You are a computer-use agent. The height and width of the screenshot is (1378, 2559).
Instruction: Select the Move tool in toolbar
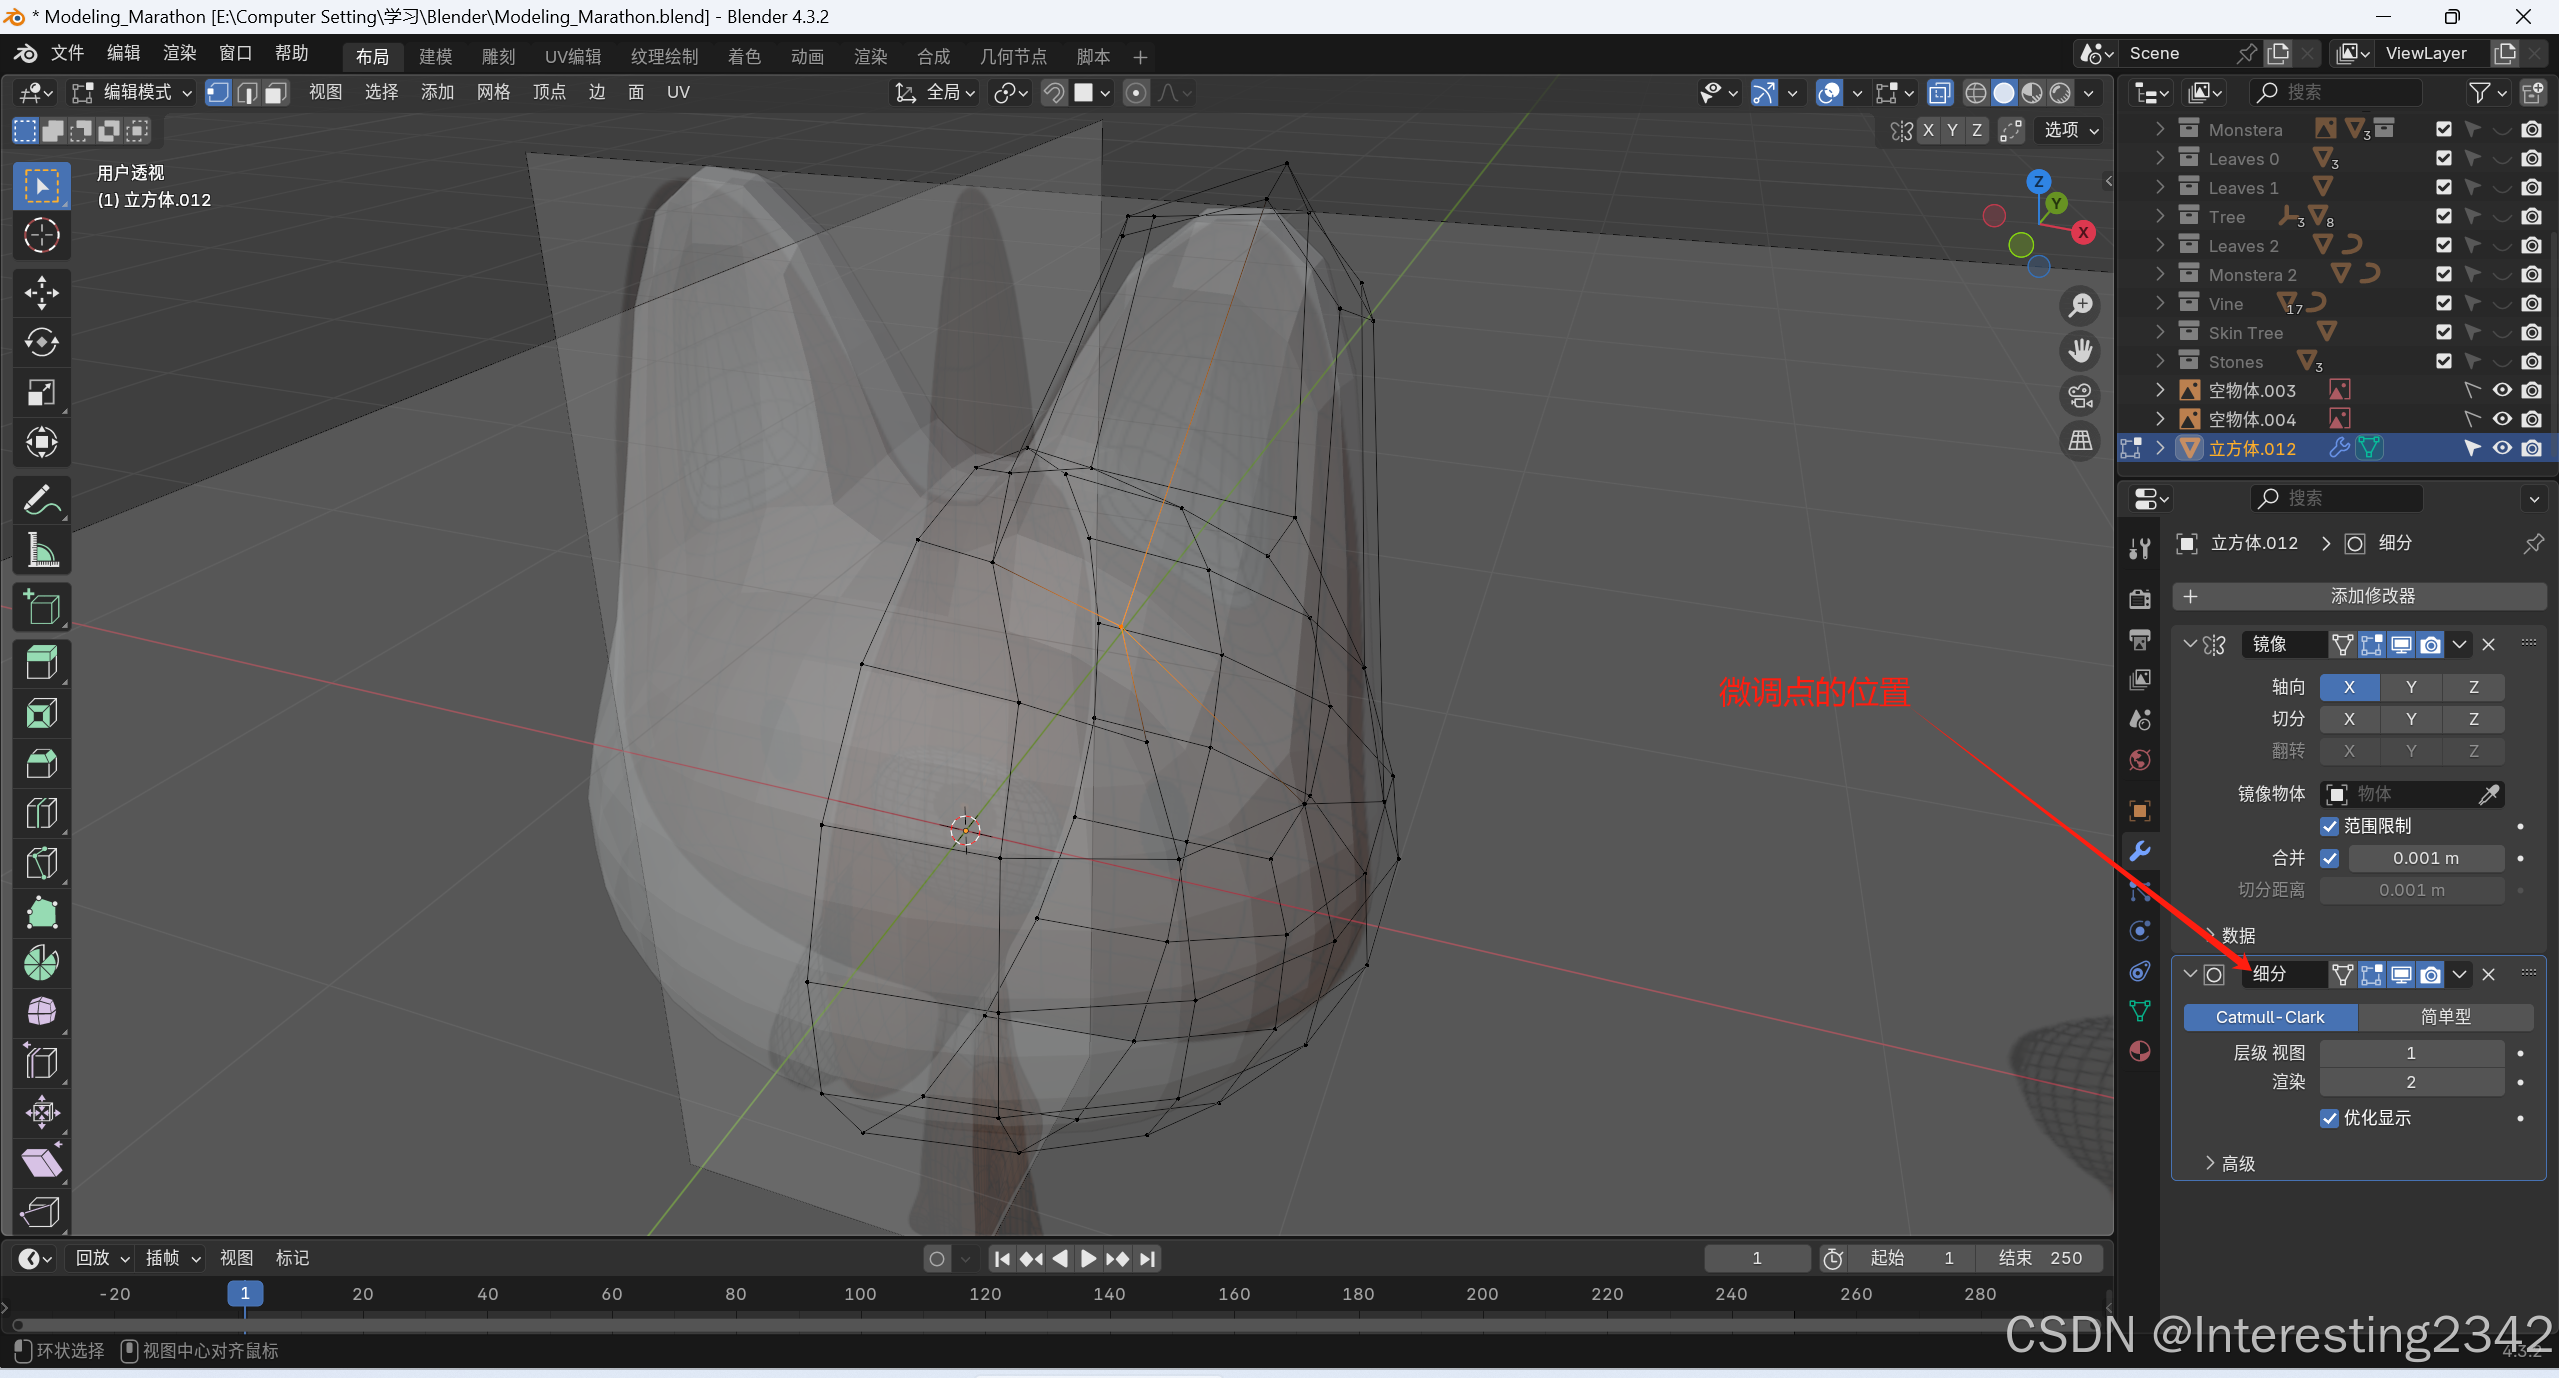click(41, 292)
